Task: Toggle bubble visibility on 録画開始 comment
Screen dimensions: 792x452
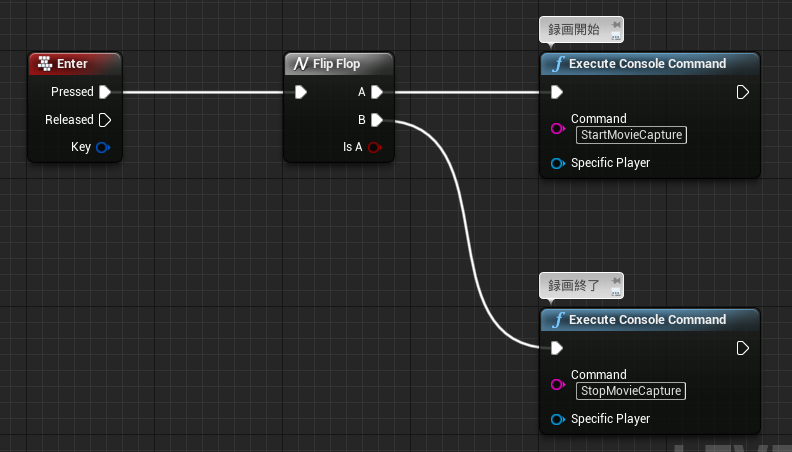Action: [x=615, y=36]
